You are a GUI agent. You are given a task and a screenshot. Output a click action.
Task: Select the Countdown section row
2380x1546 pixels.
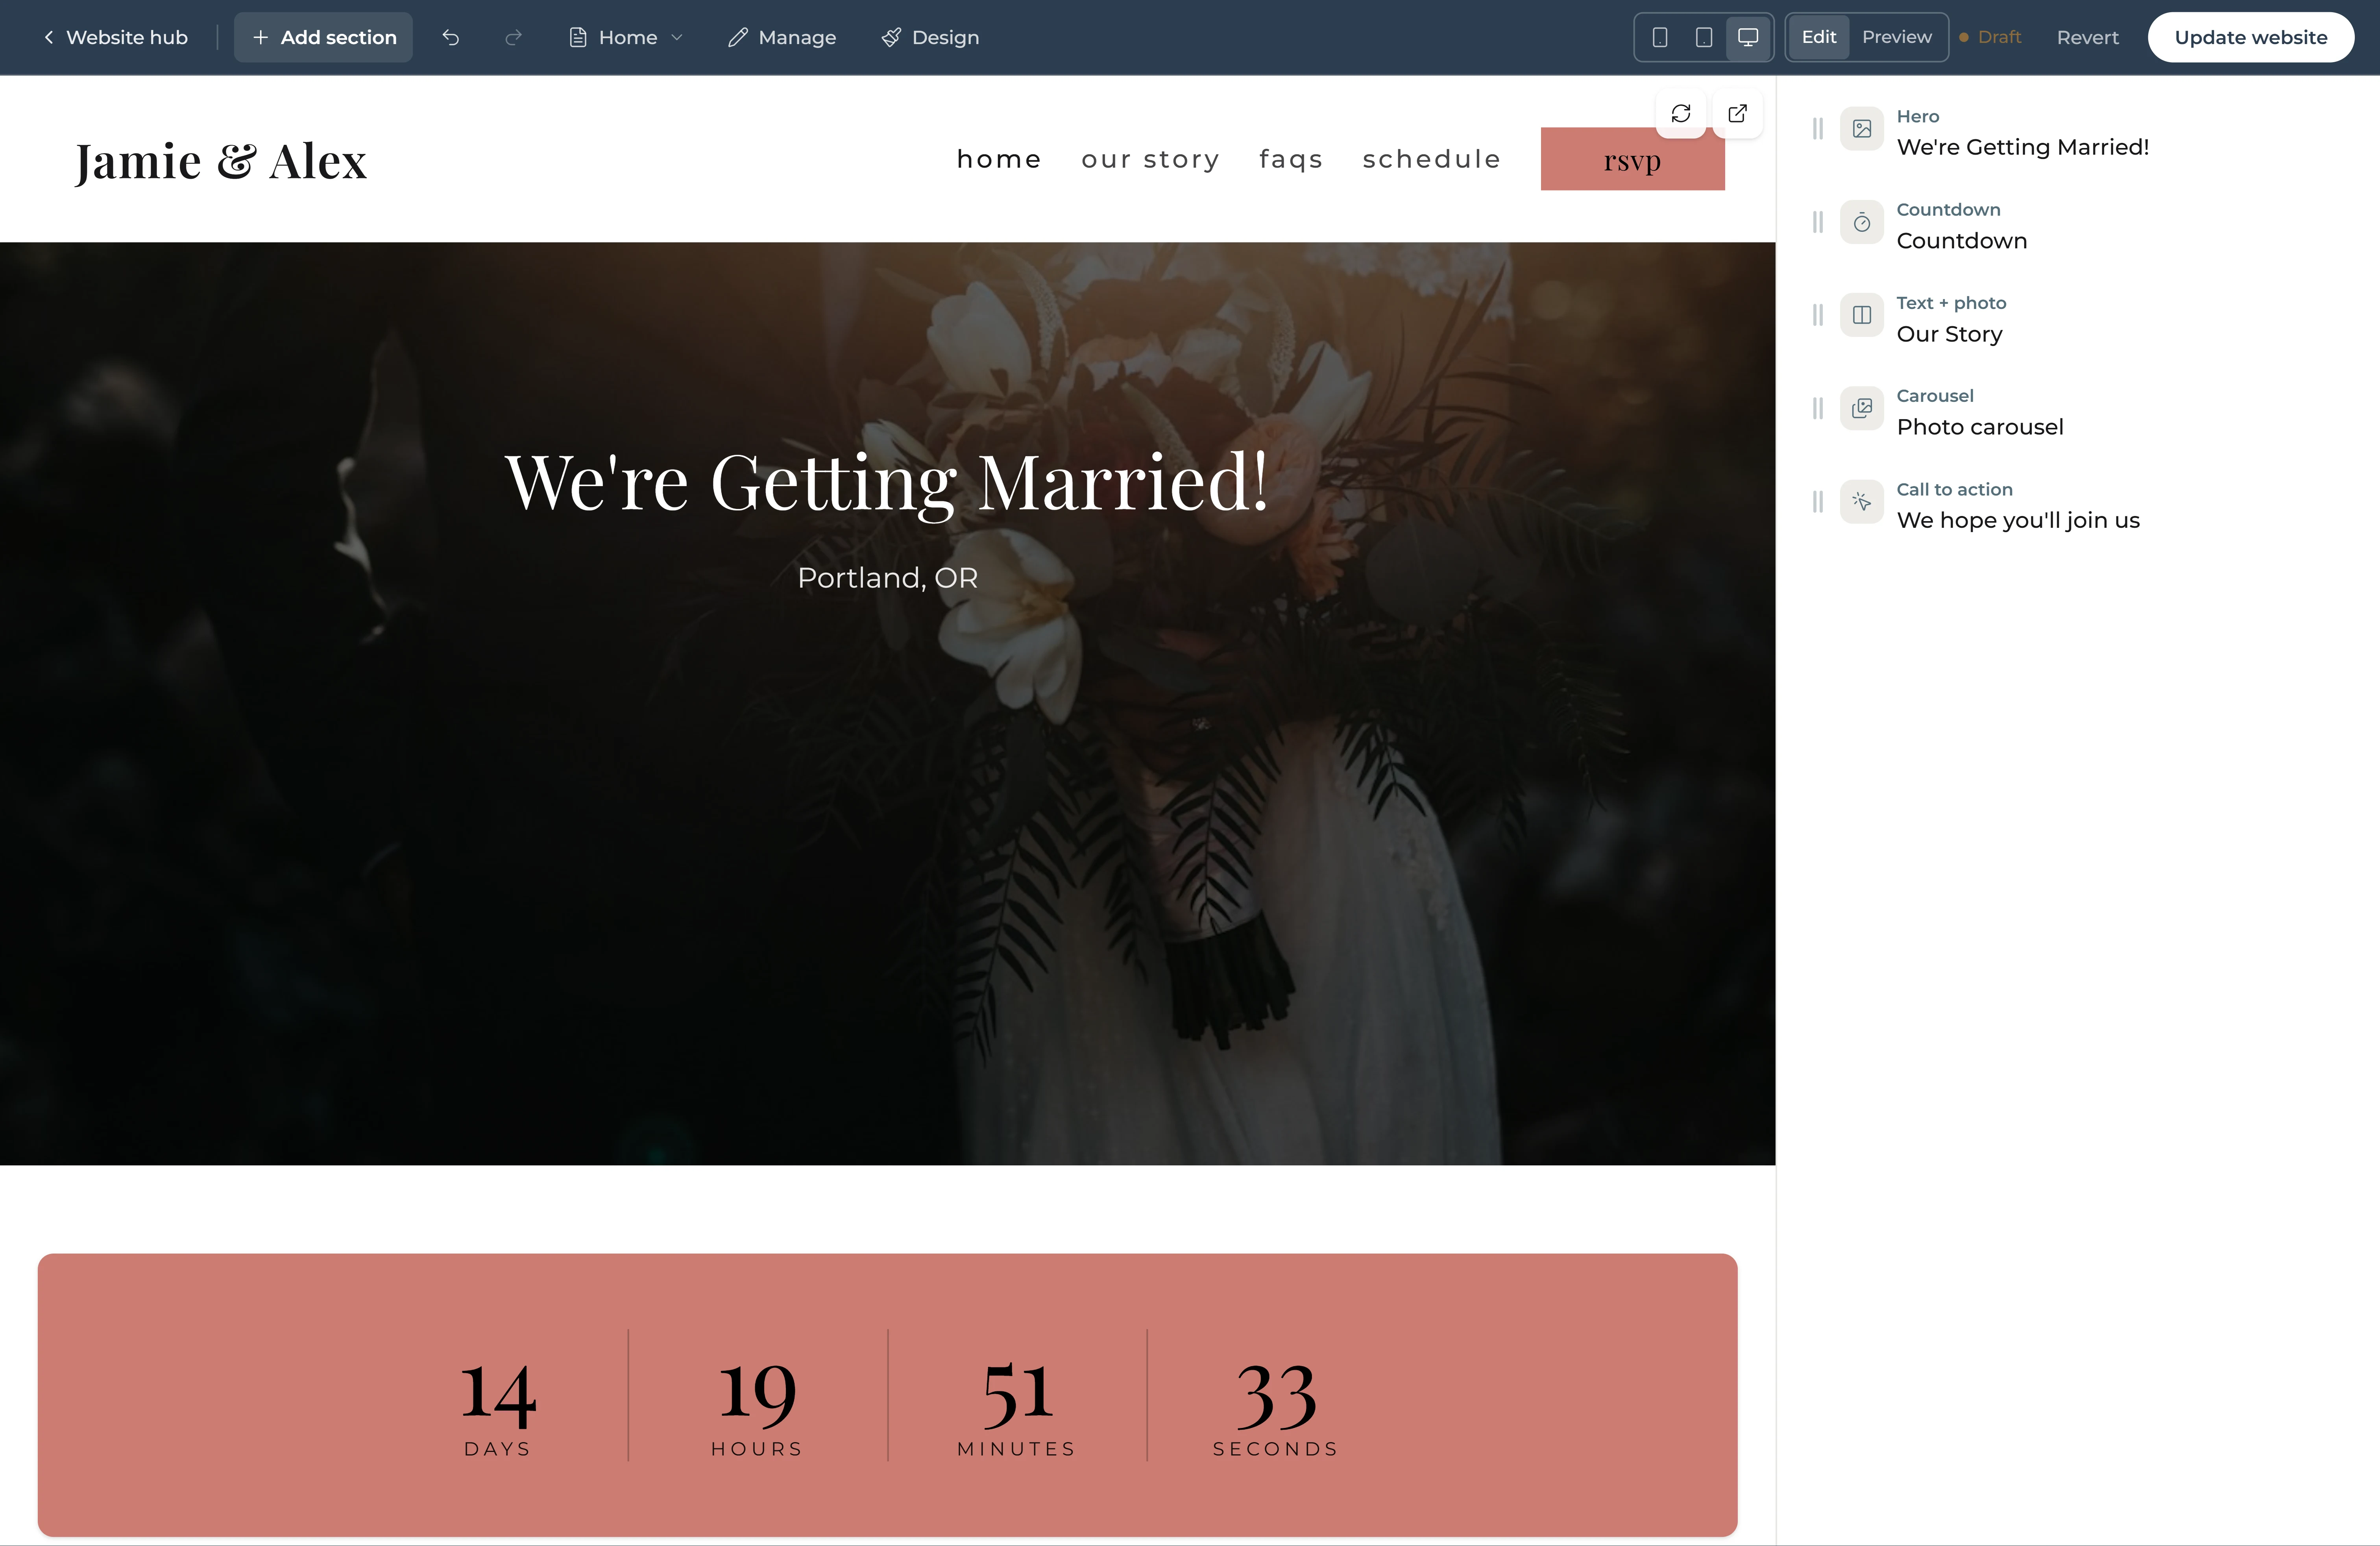pyautogui.click(x=2078, y=225)
